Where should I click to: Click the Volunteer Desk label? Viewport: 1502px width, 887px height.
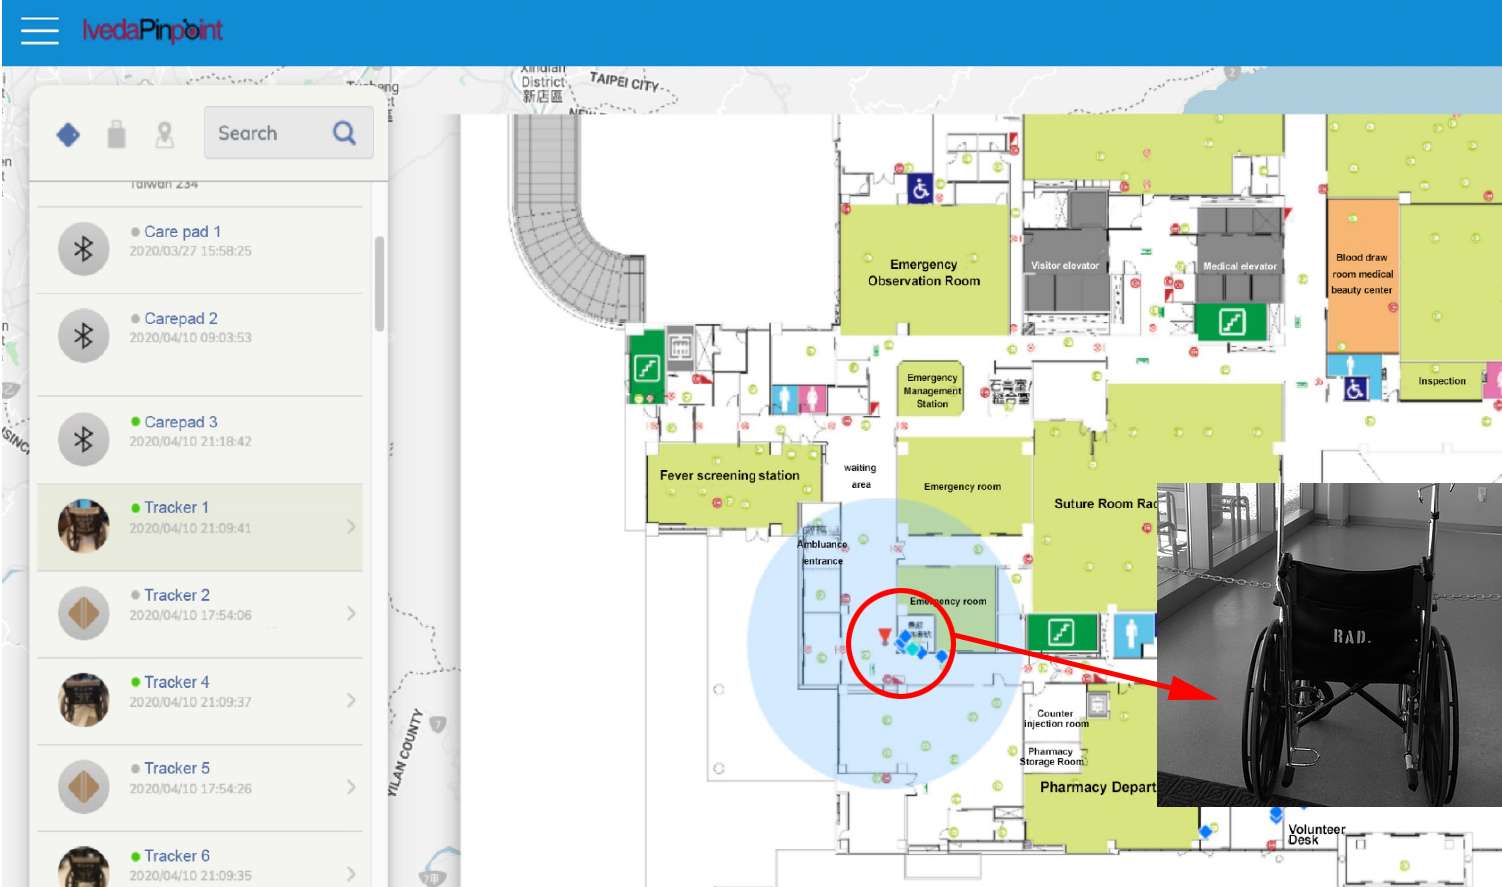click(x=1316, y=834)
